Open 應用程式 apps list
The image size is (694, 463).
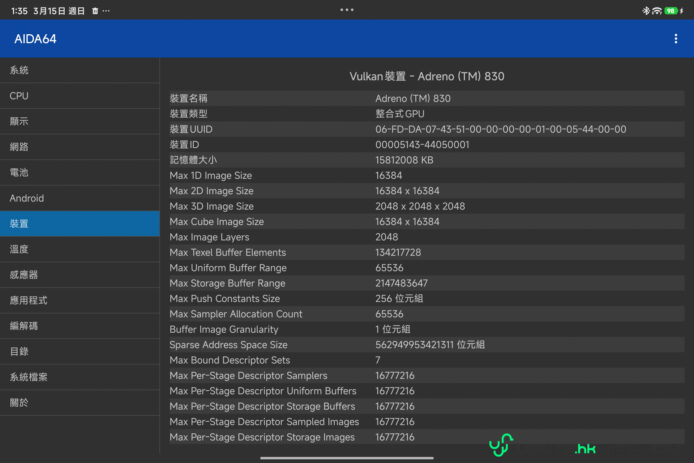coord(80,300)
